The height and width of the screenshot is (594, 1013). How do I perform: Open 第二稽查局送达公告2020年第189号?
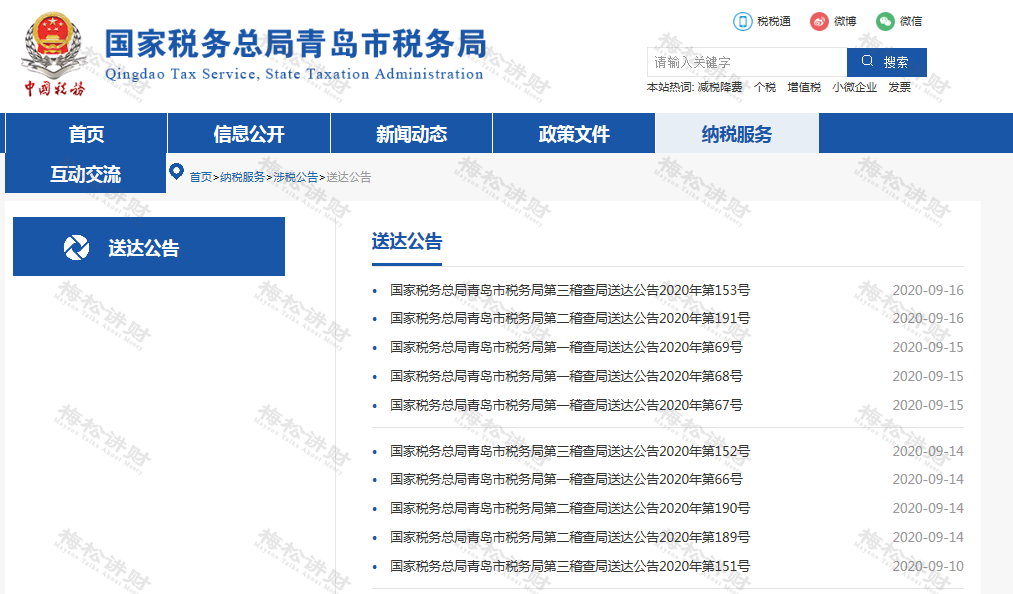coord(570,537)
